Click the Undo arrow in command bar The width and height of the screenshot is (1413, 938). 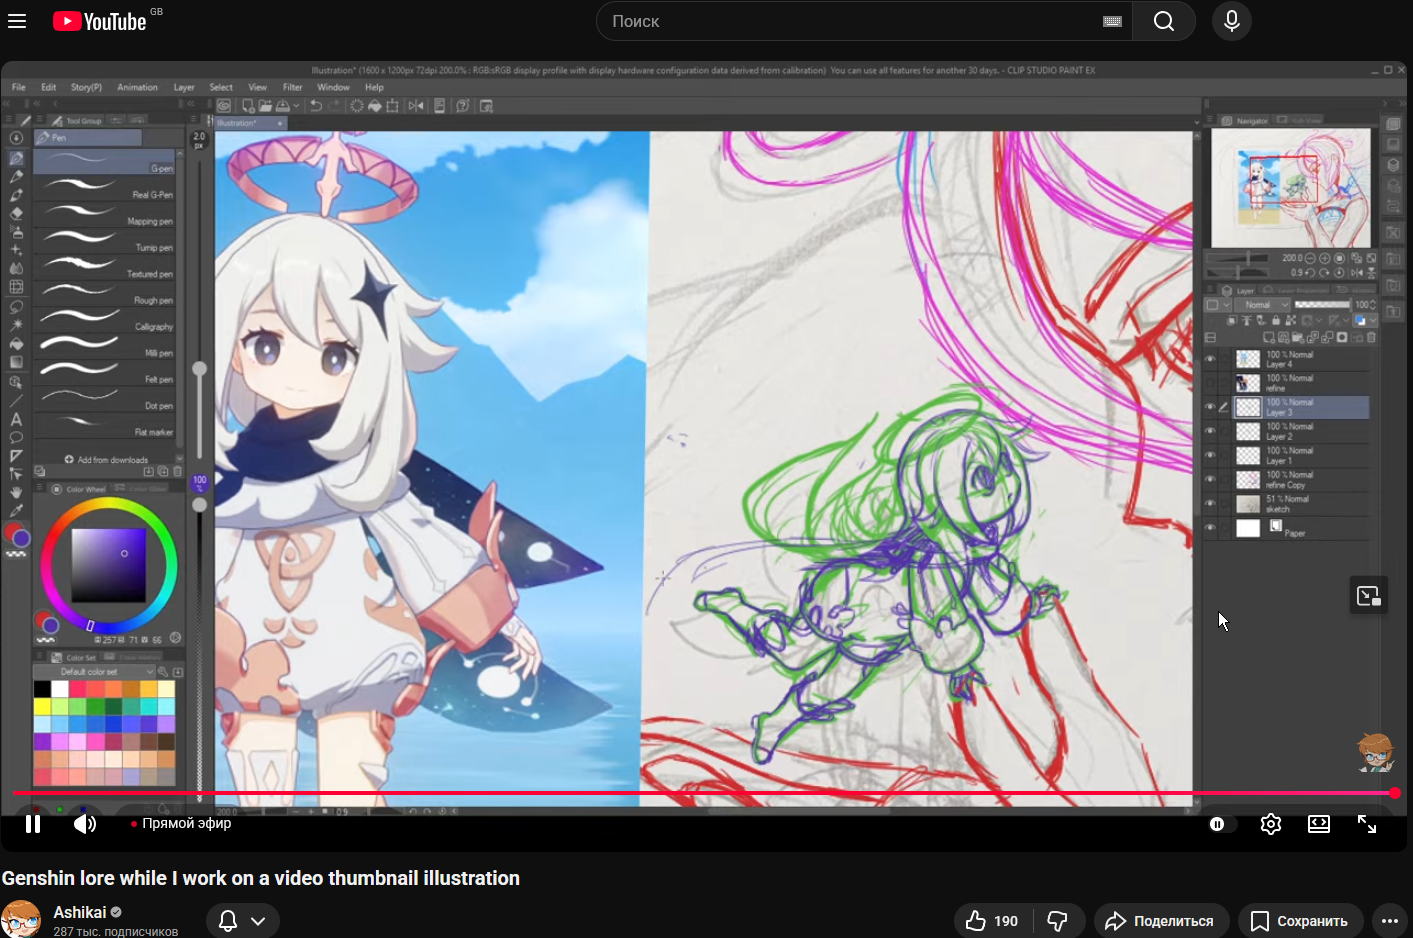[x=316, y=106]
